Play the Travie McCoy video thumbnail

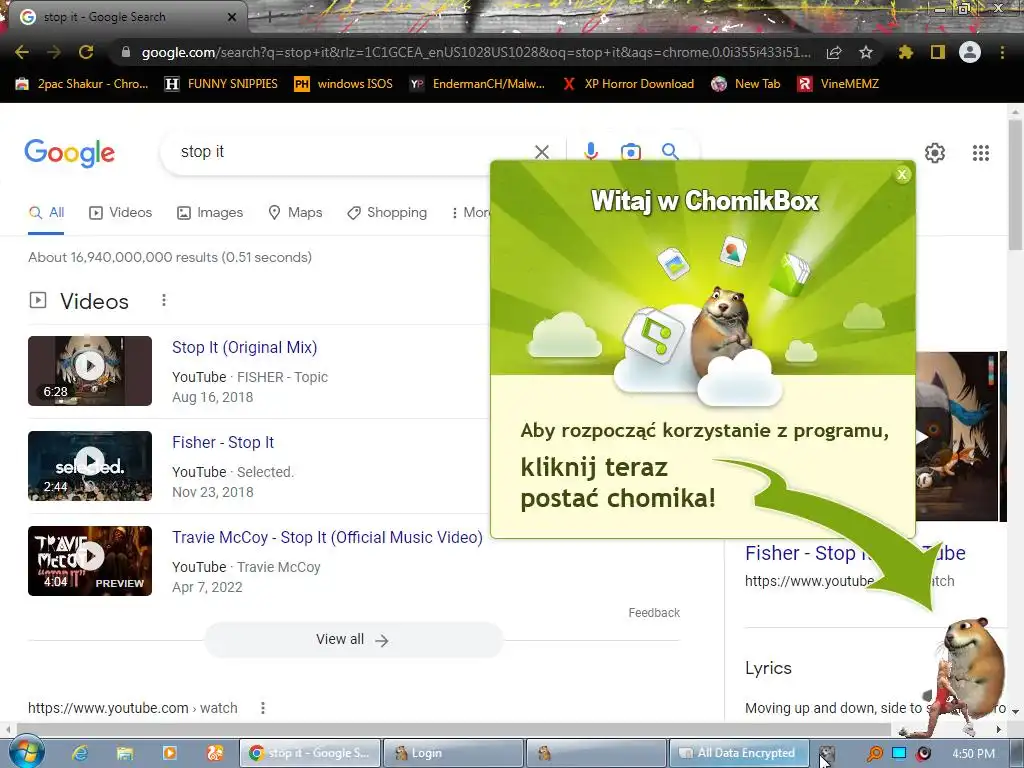coord(90,561)
